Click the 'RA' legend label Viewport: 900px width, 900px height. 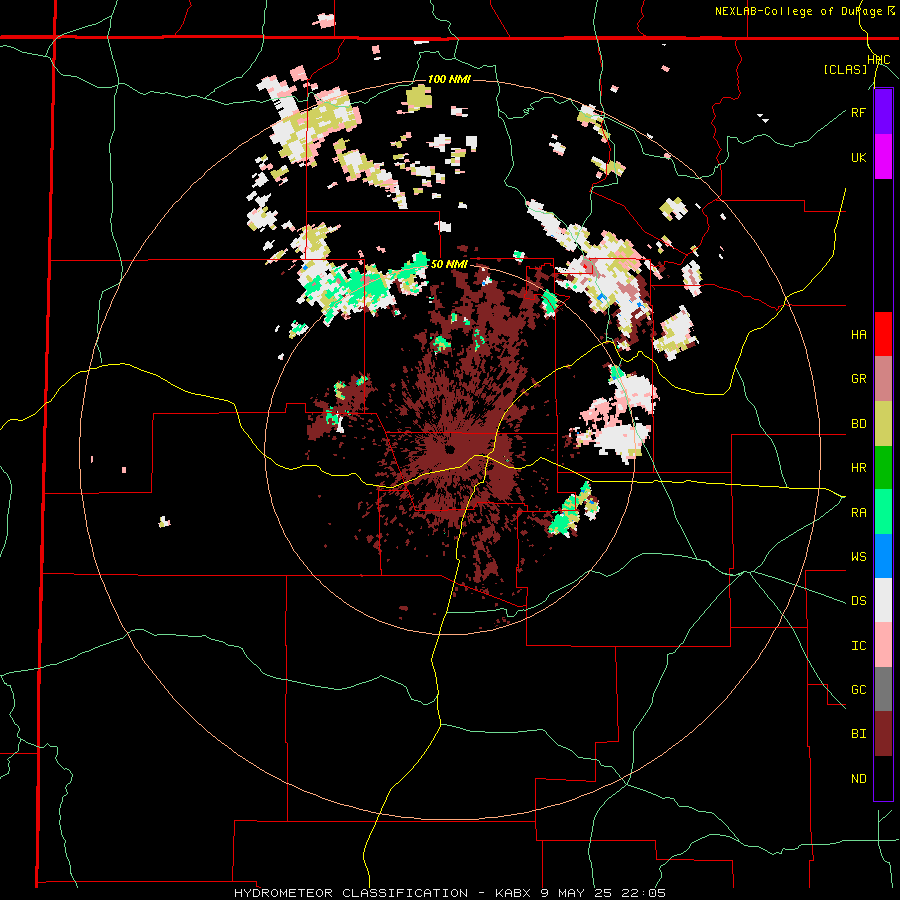coord(858,513)
